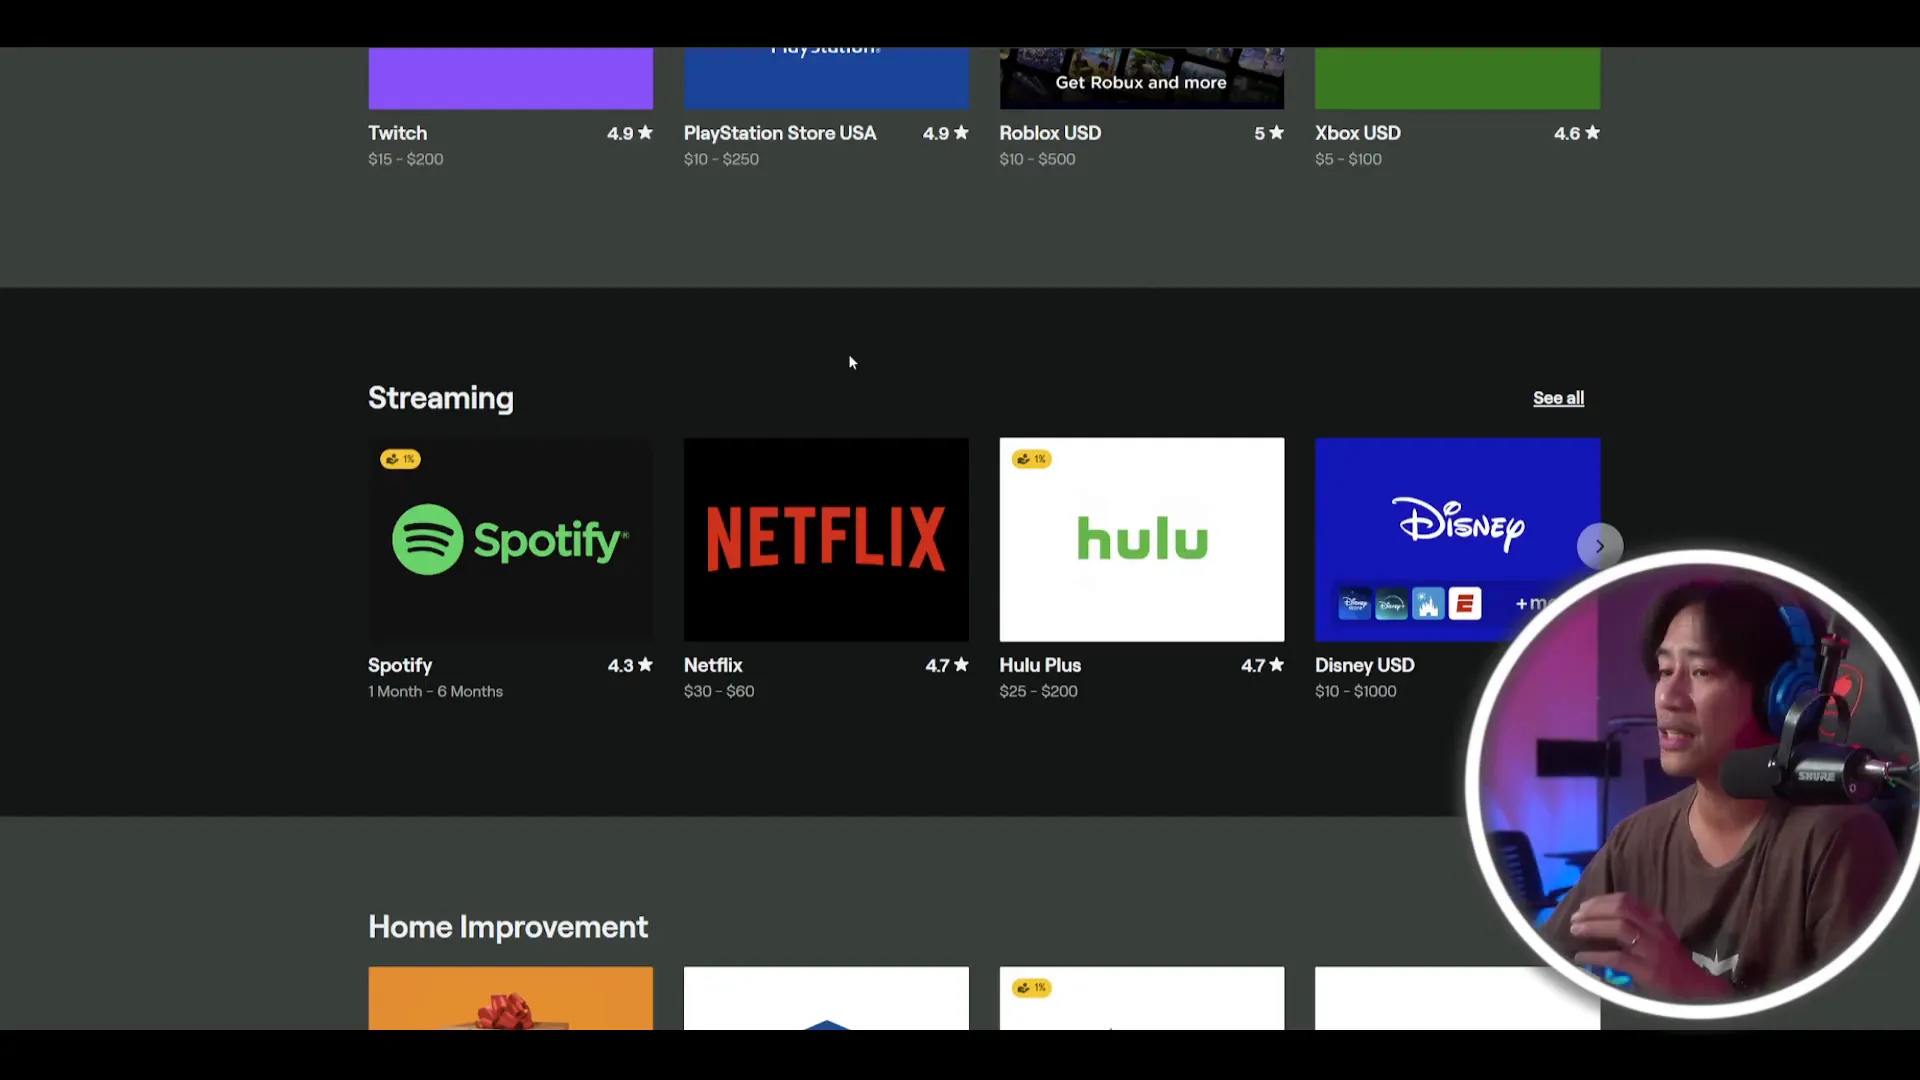Open PlayStation Store USA product title
The image size is (1920, 1080).
tap(780, 133)
